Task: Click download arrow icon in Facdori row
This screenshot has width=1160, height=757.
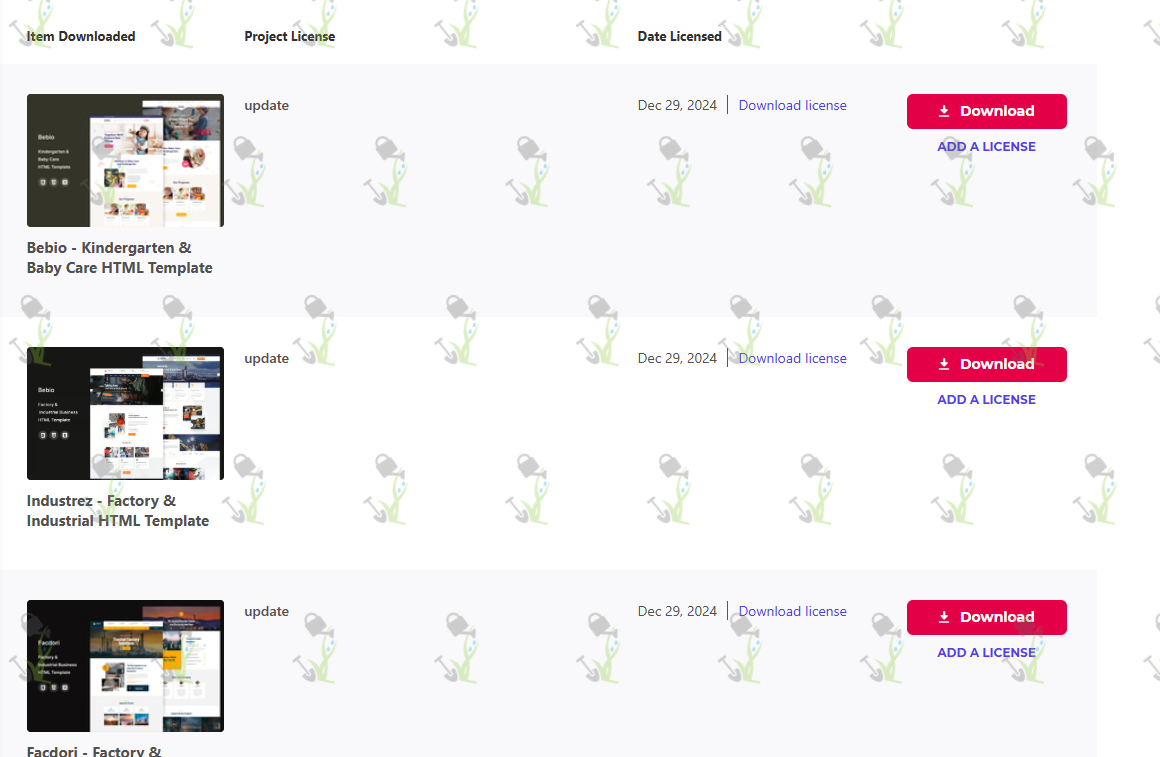Action: [944, 617]
